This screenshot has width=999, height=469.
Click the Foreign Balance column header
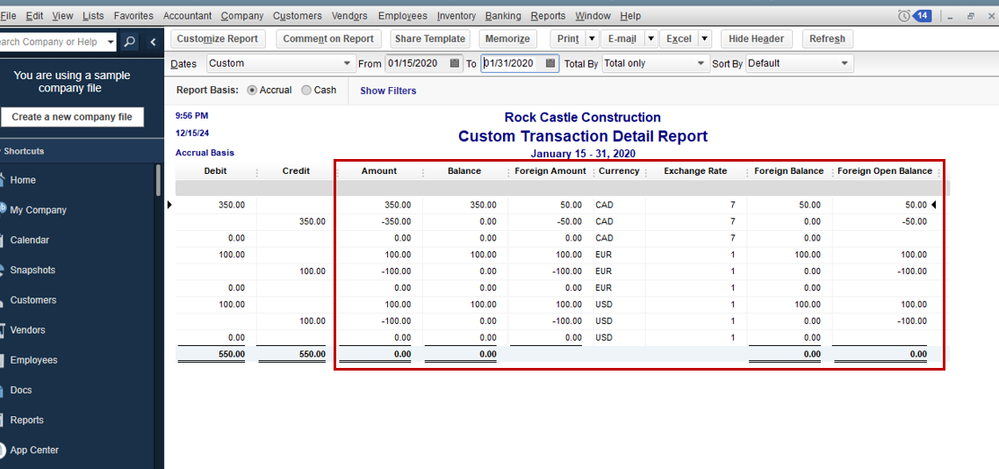pos(789,171)
